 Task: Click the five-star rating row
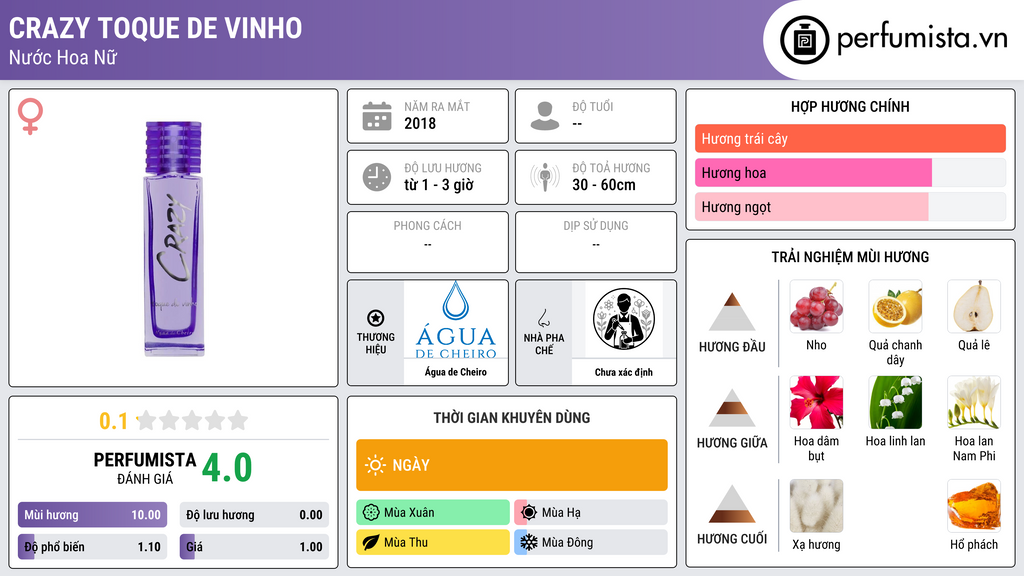point(192,420)
